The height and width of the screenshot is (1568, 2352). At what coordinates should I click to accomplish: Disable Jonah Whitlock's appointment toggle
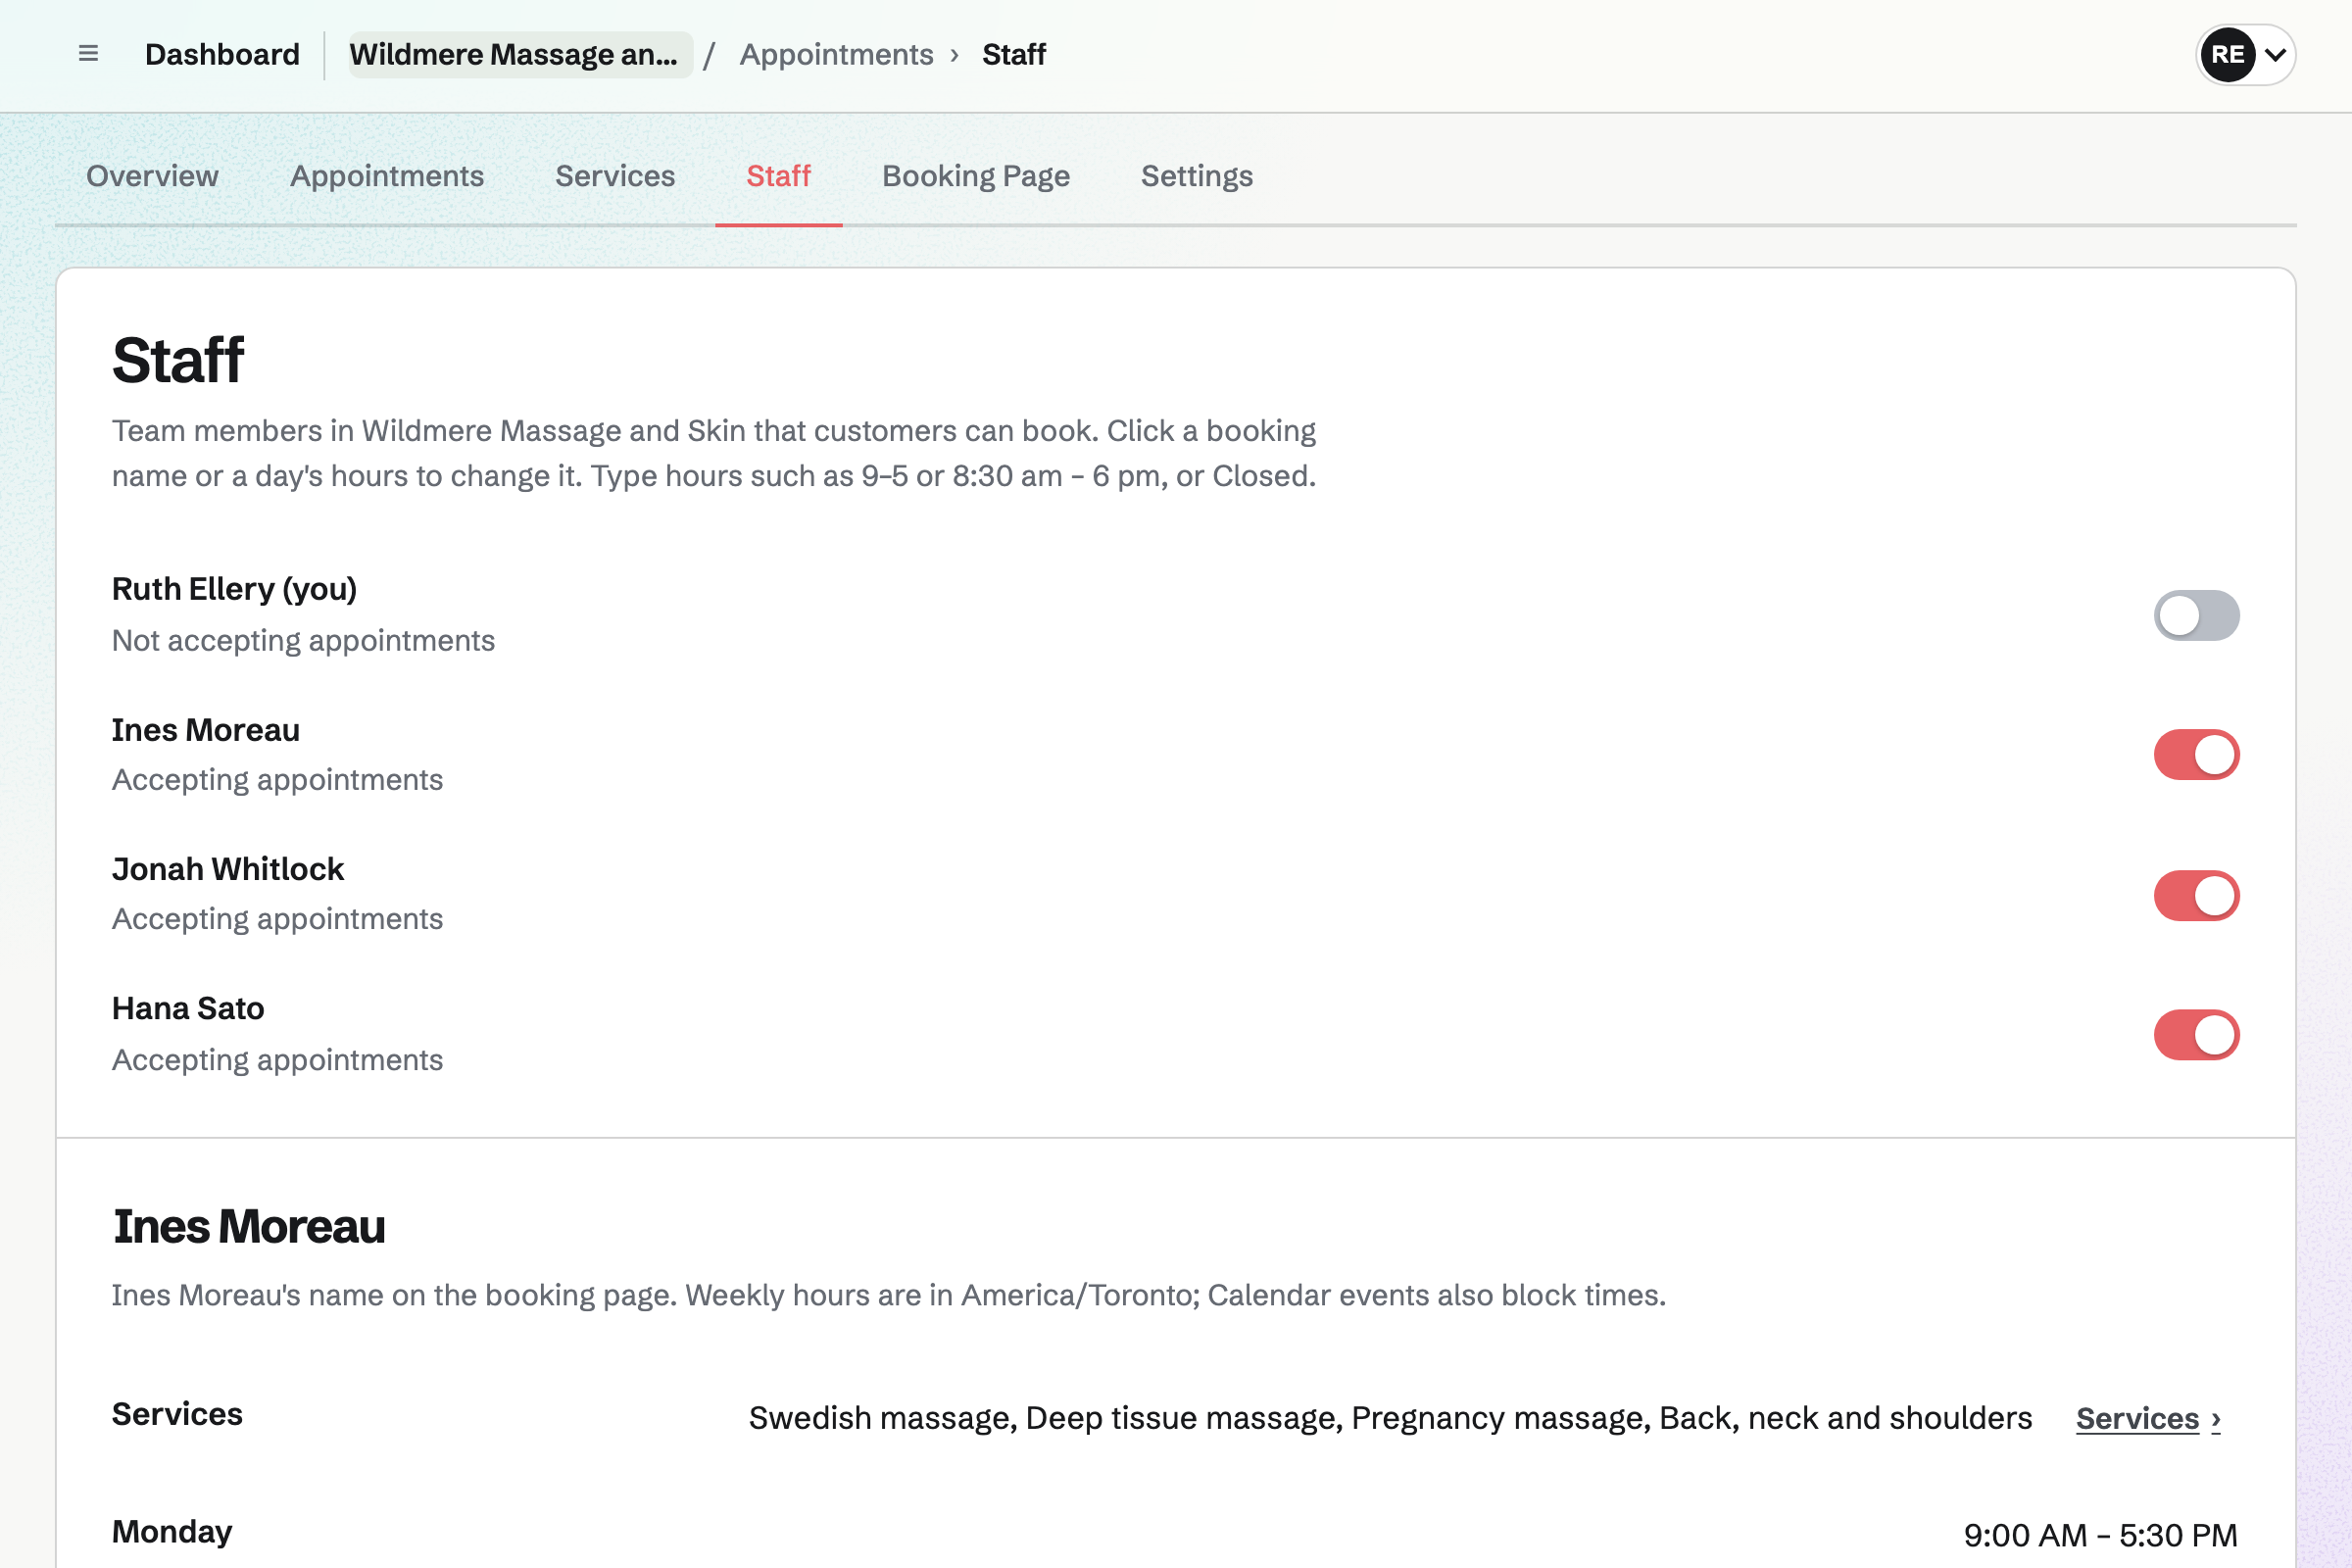point(2196,895)
